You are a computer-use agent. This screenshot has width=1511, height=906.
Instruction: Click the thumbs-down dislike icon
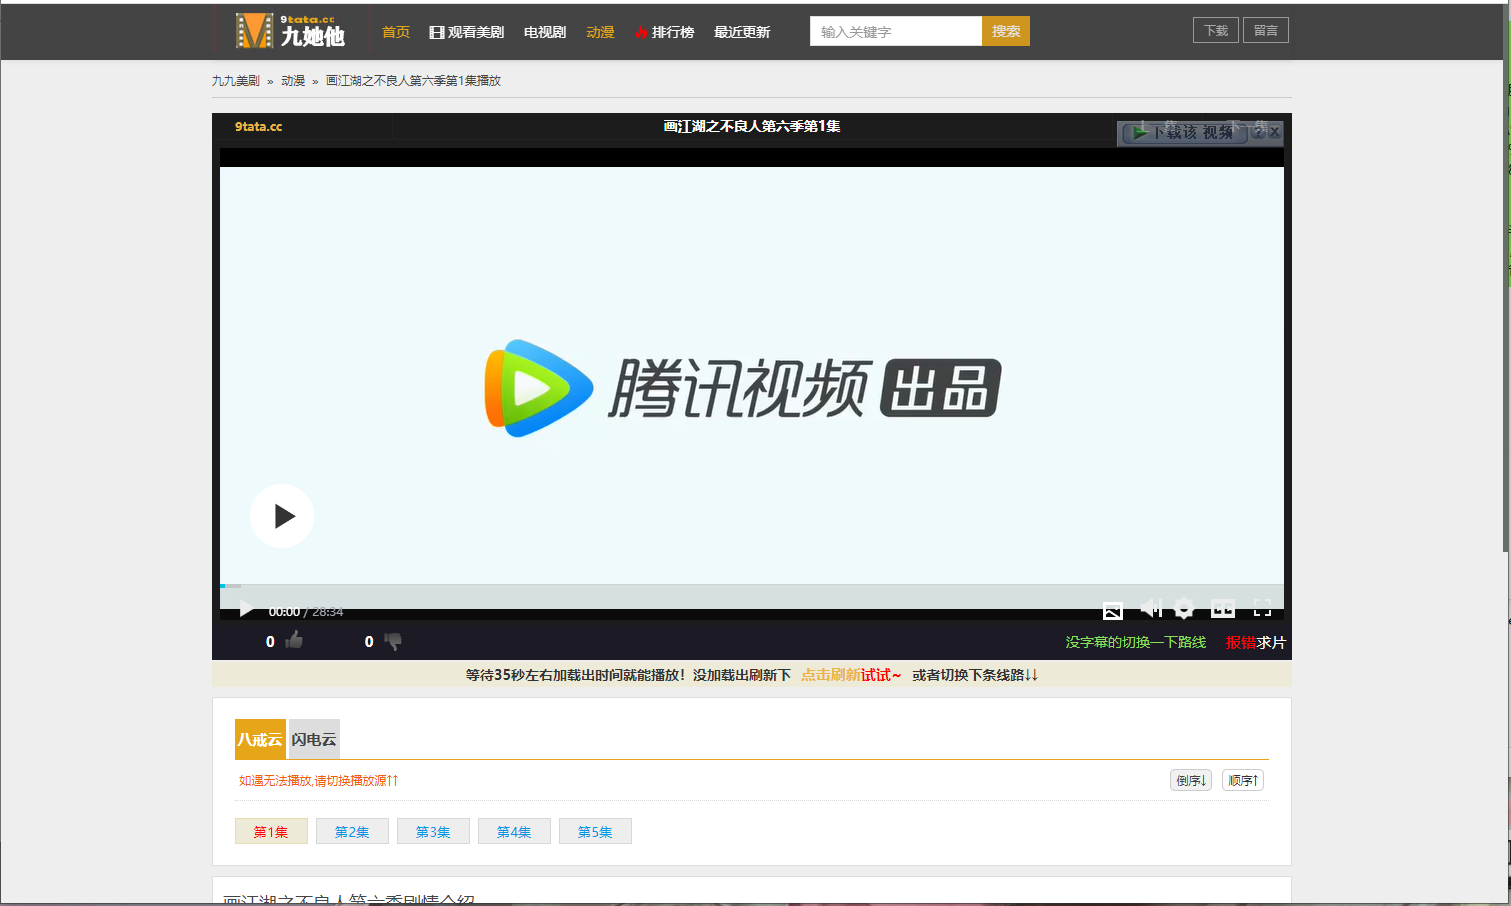[393, 641]
